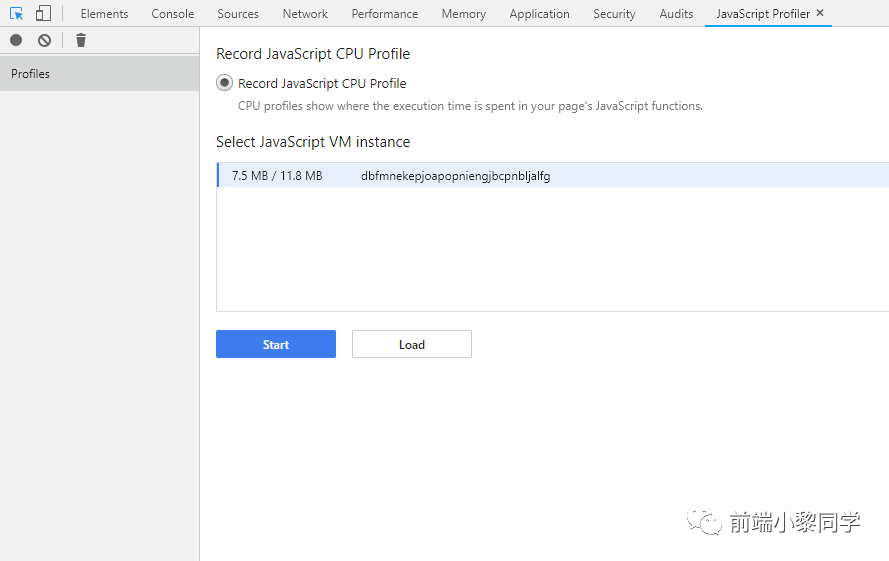
Task: Close the JavaScript Profiler tab
Action: (820, 12)
